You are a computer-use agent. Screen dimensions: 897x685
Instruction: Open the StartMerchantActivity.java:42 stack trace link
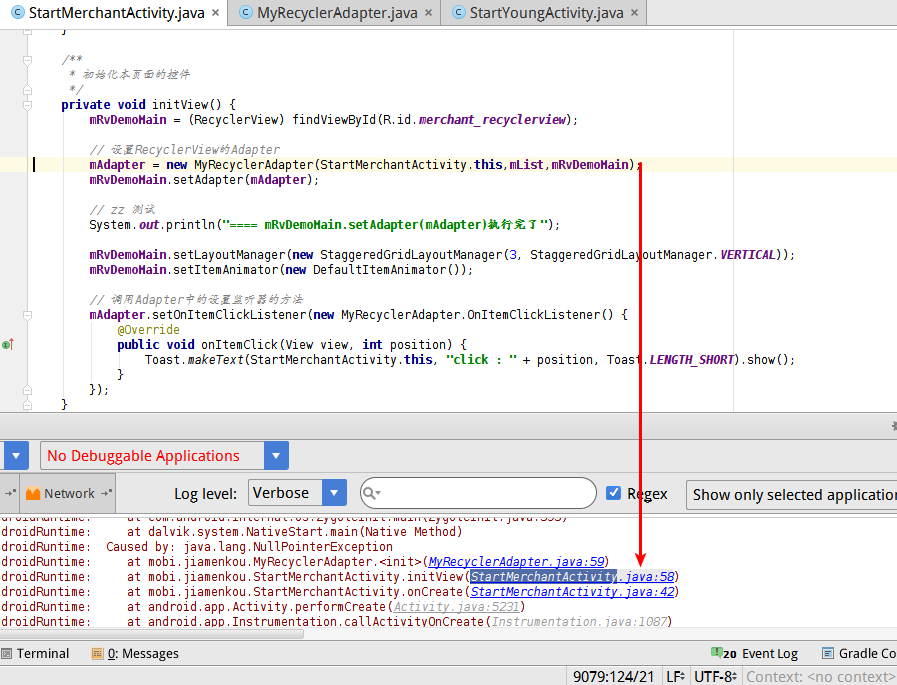pos(572,592)
